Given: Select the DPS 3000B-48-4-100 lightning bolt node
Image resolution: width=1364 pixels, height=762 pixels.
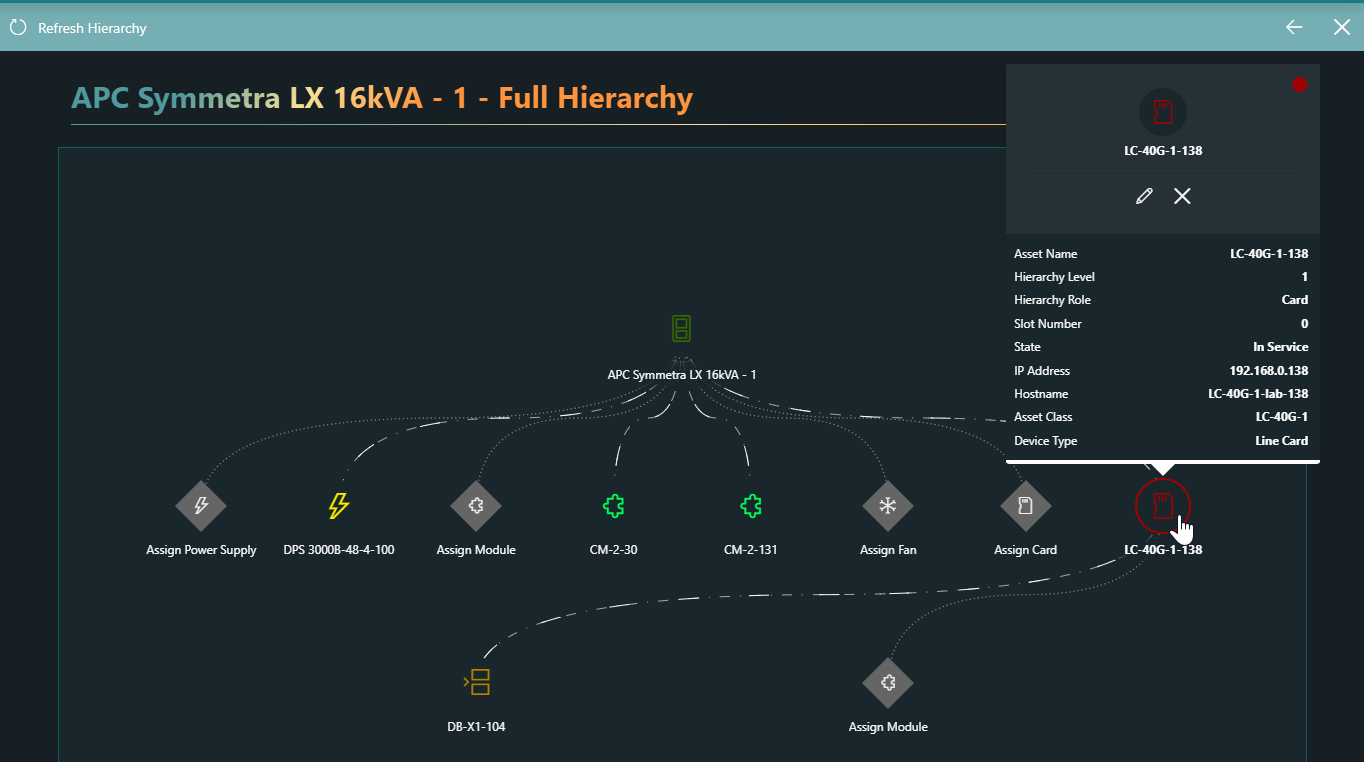Looking at the screenshot, I should [339, 506].
